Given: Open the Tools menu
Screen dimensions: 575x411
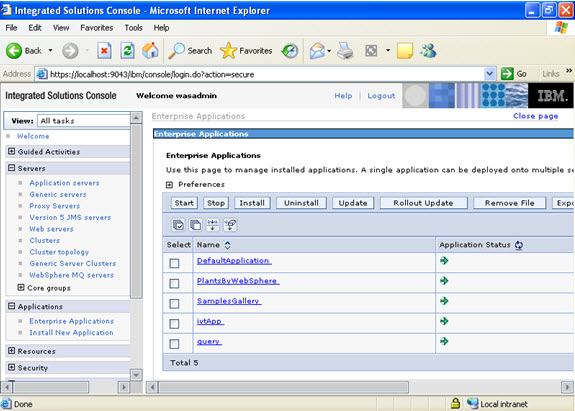Looking at the screenshot, I should pos(133,28).
